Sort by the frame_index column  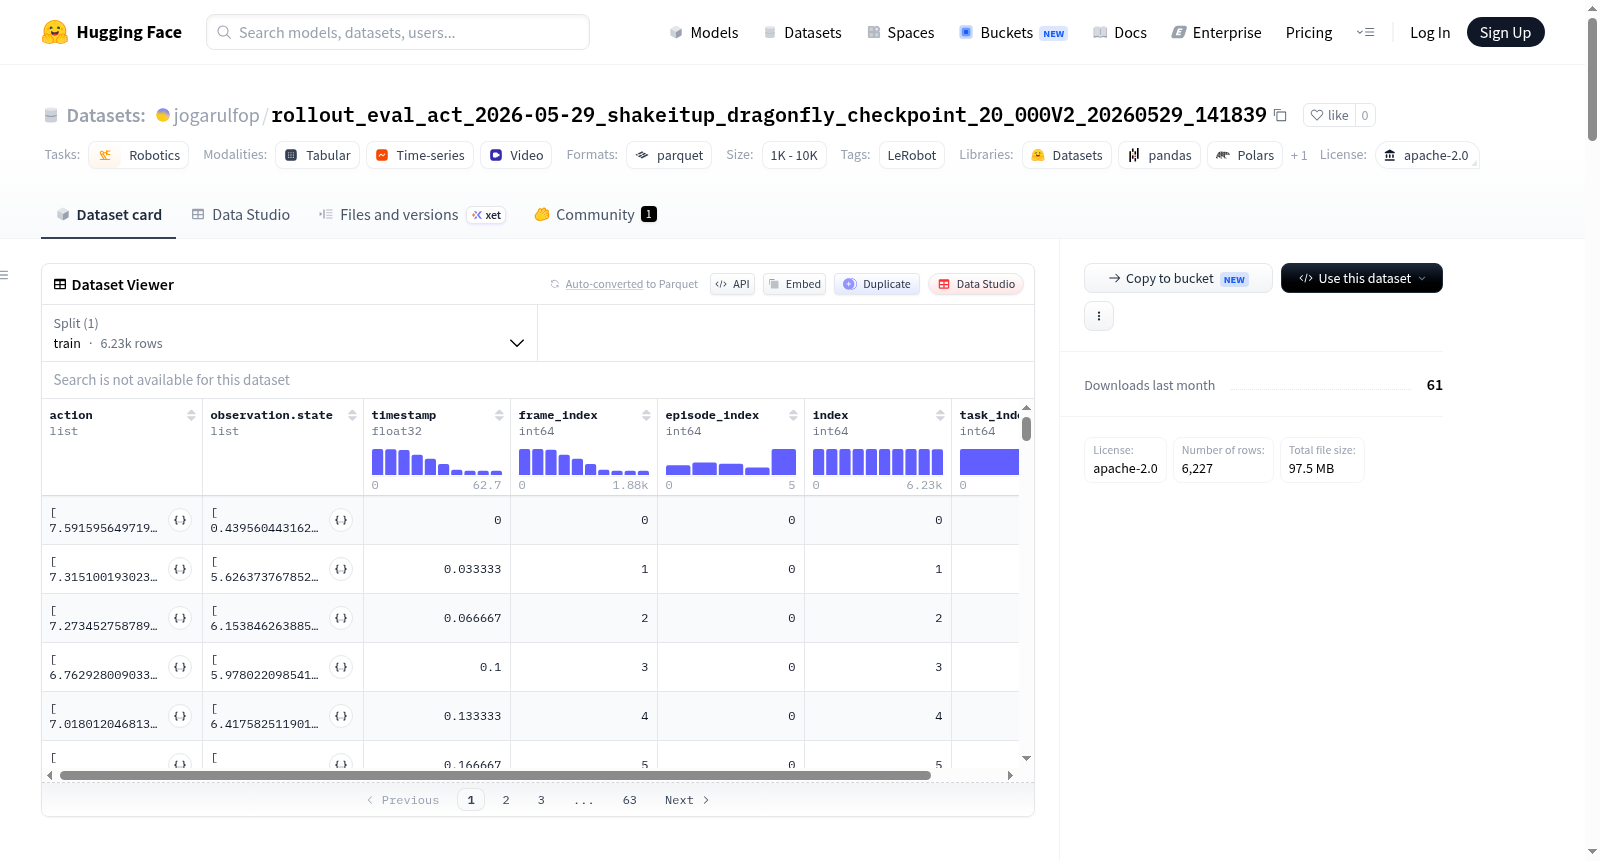[x=646, y=415]
